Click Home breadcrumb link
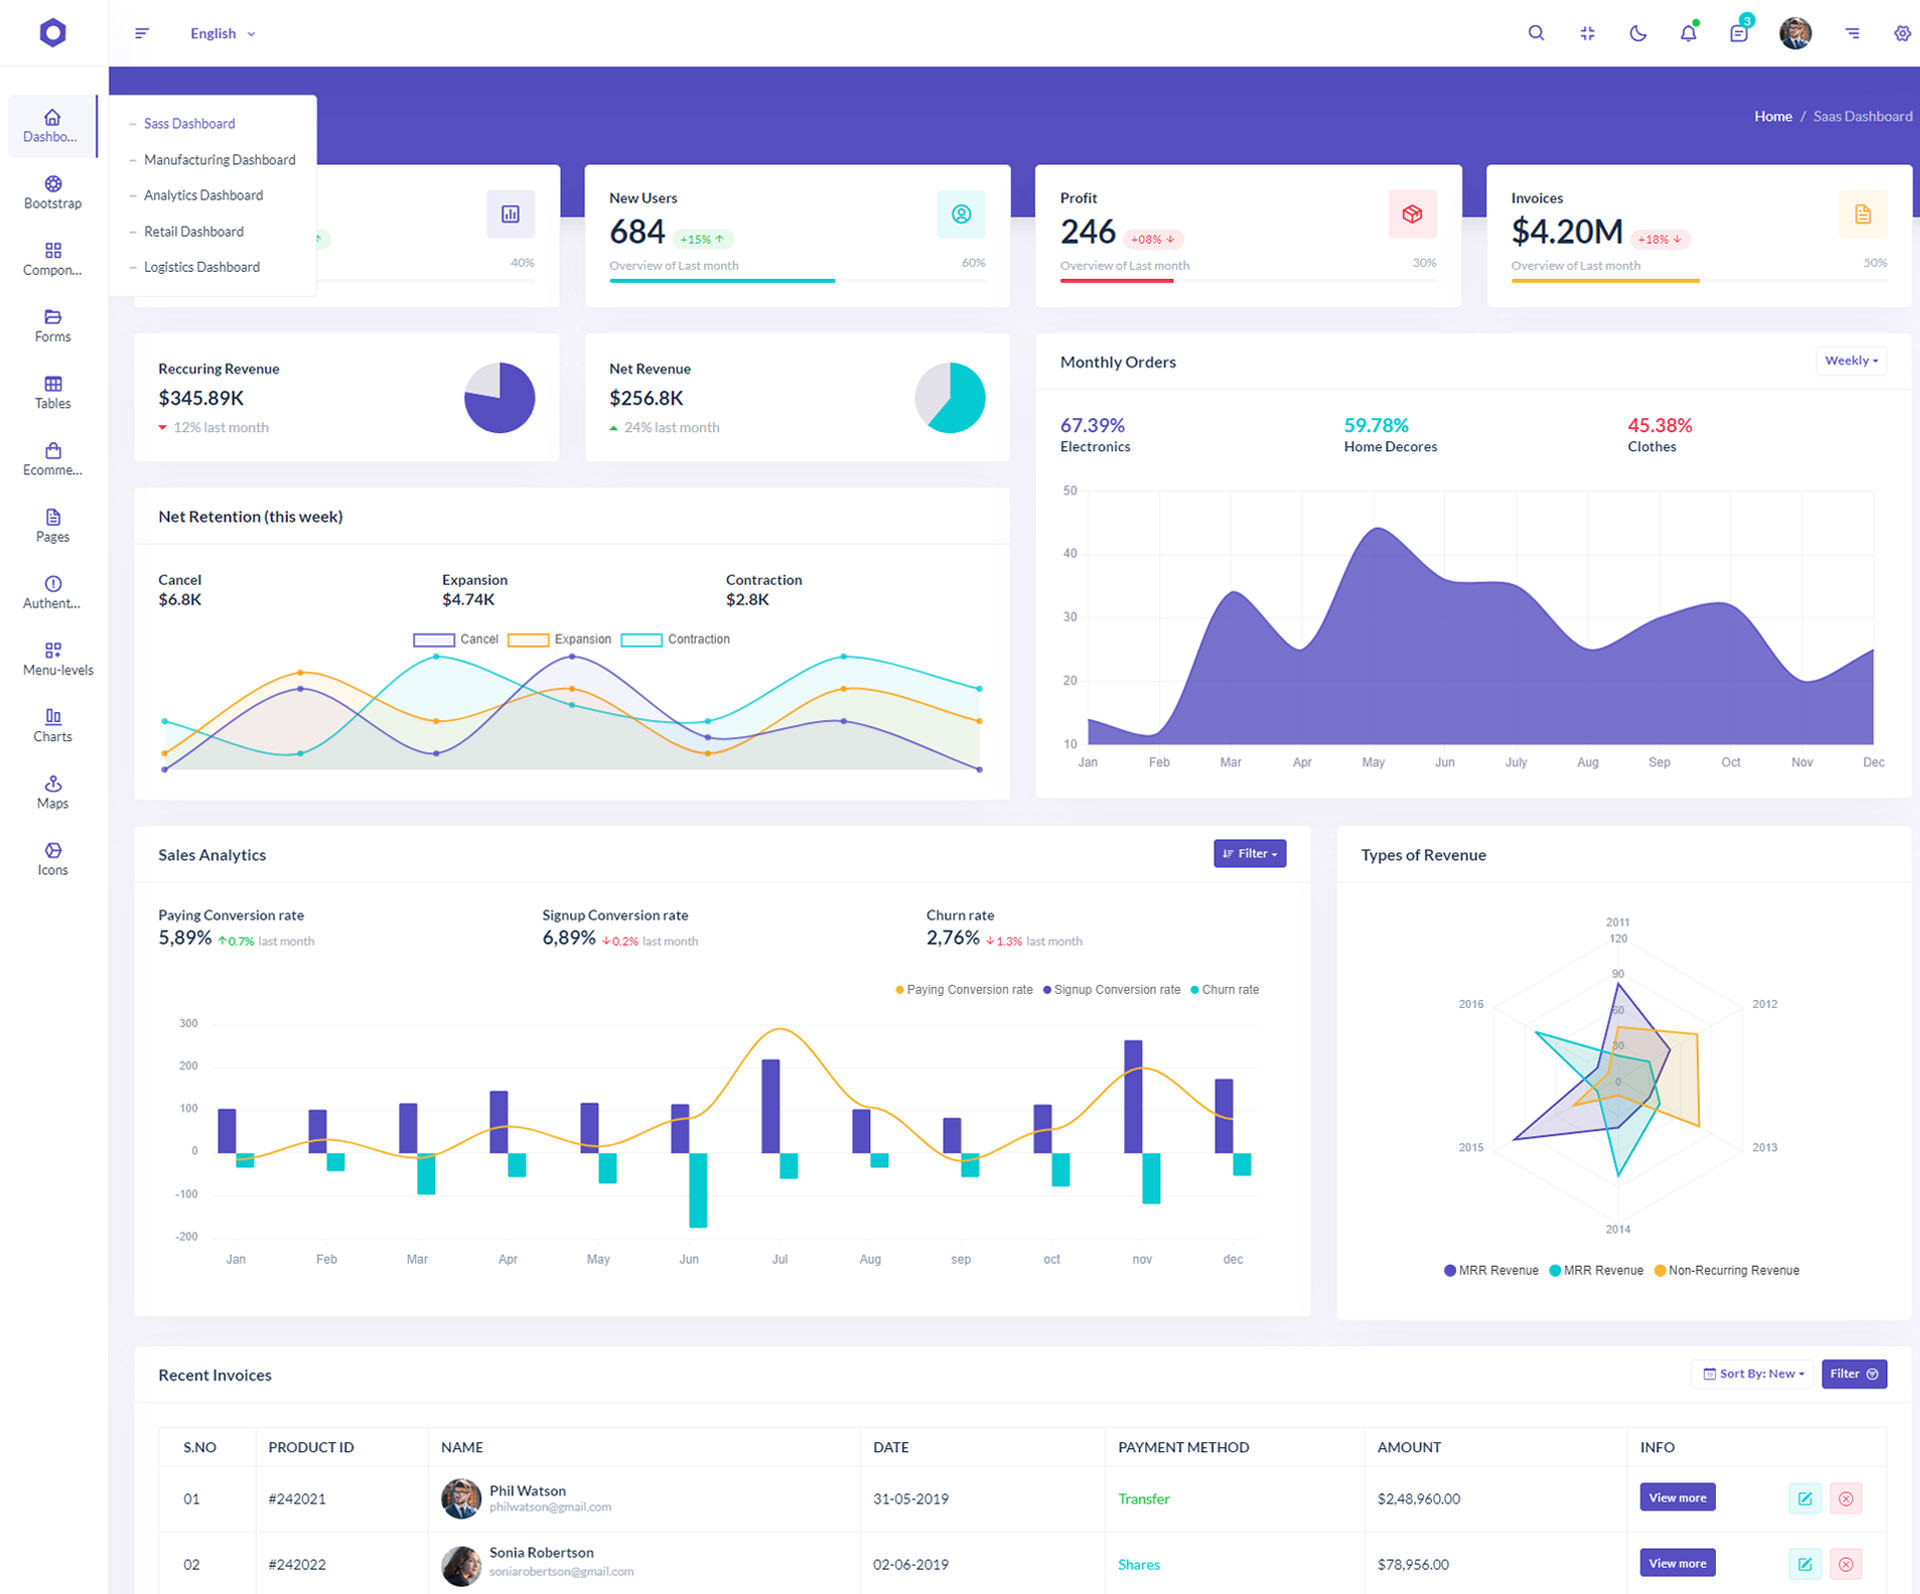This screenshot has height=1594, width=1920. click(1772, 116)
